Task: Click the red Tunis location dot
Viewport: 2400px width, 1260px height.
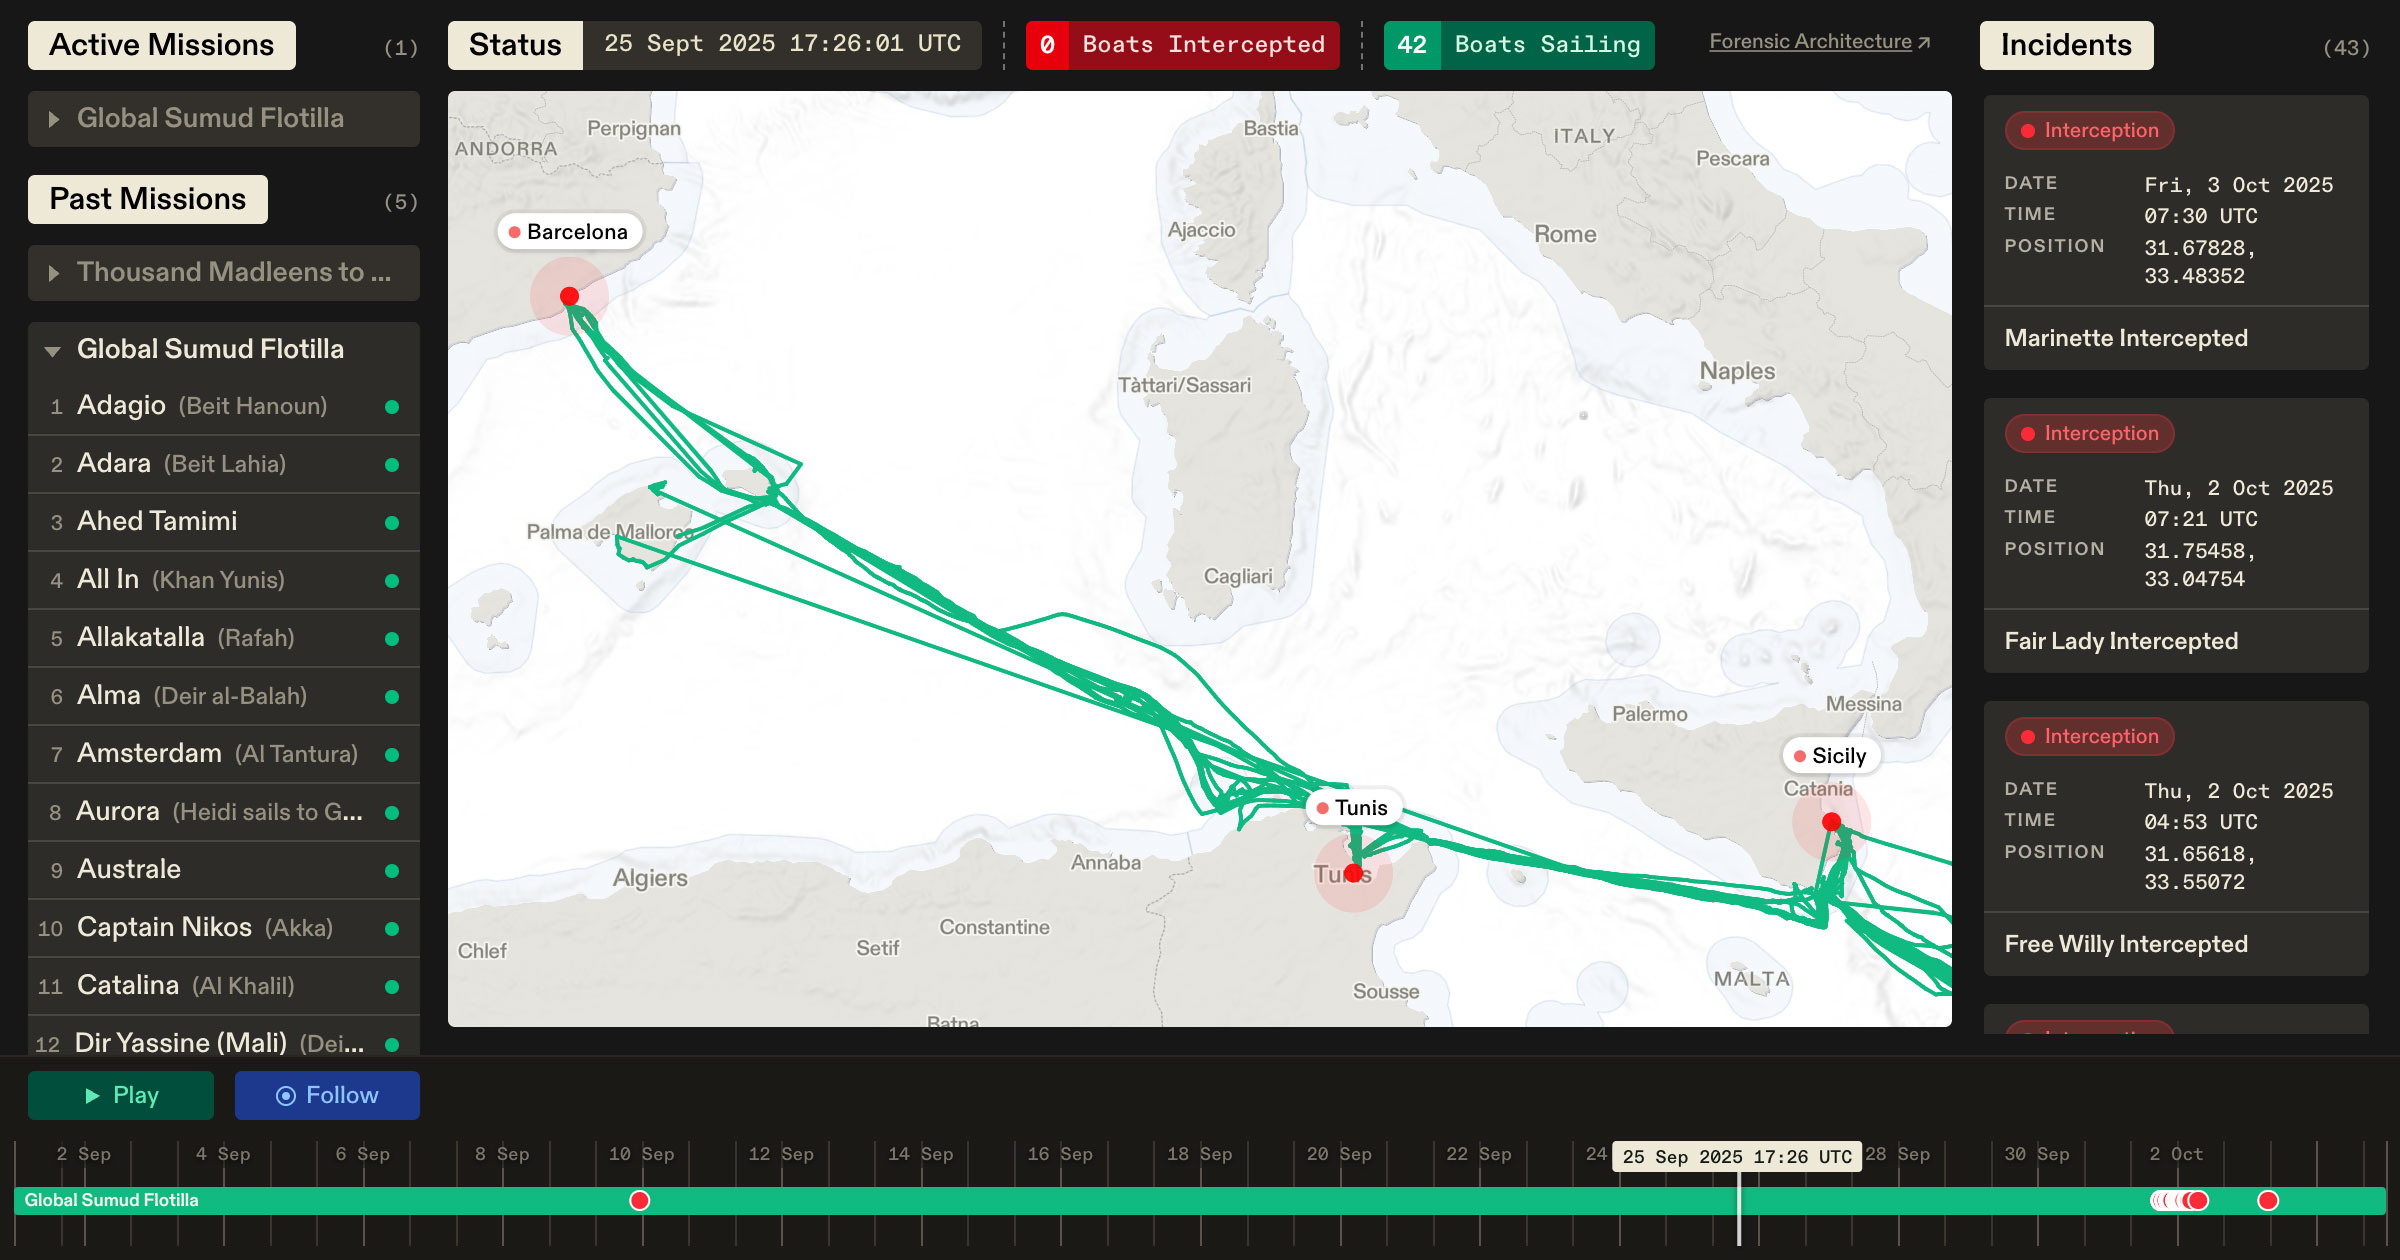Action: pos(1353,873)
